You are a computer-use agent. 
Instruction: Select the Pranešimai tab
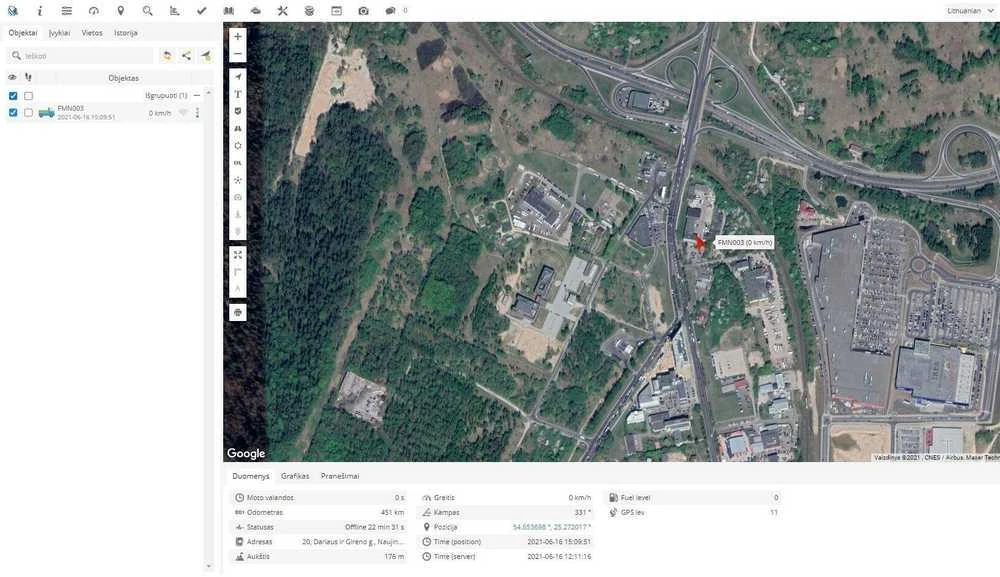[340, 476]
